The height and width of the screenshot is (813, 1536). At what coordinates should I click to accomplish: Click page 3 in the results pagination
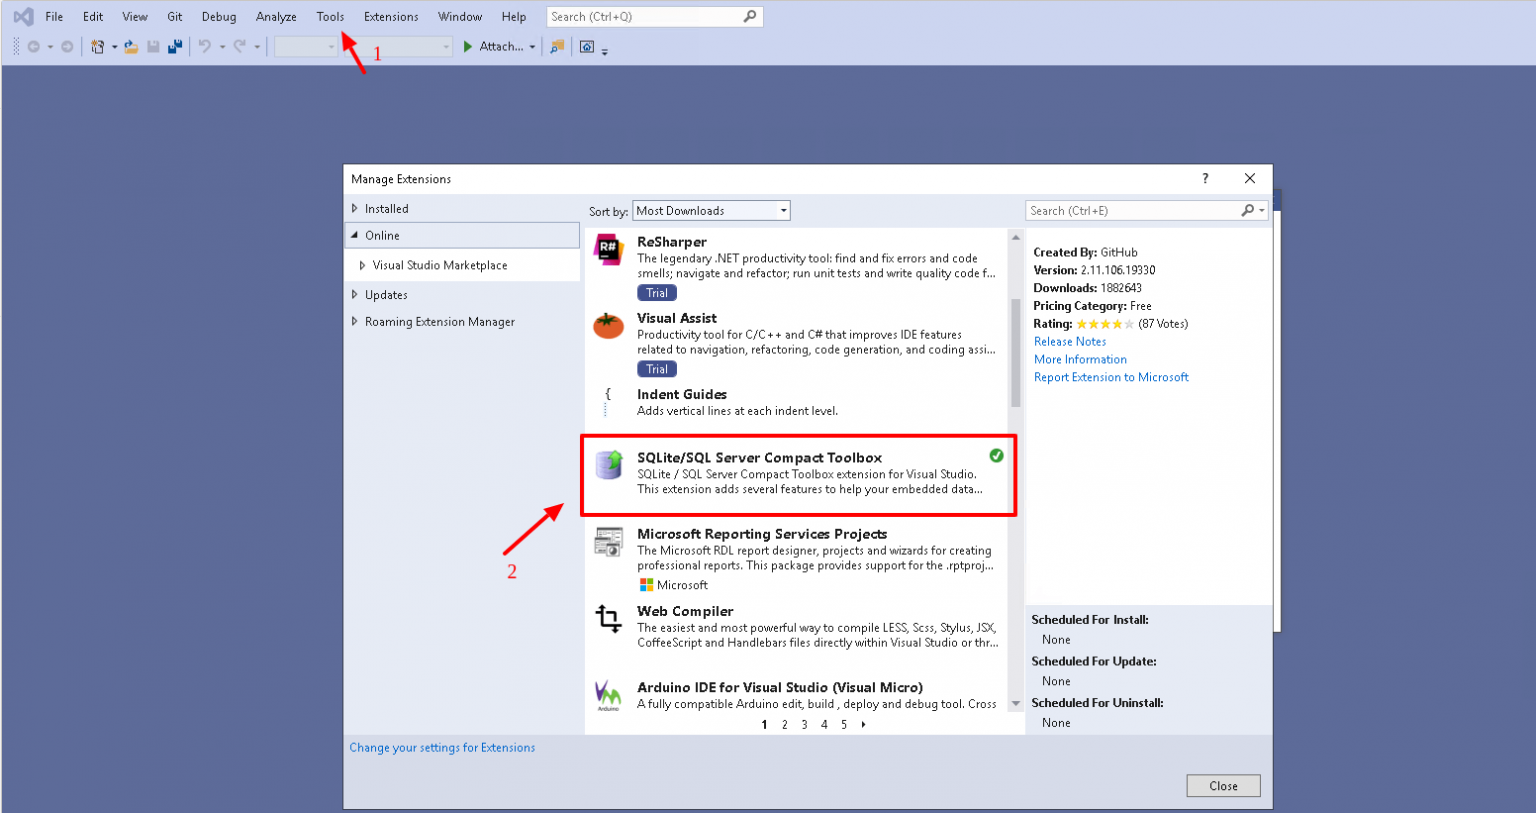click(x=804, y=724)
